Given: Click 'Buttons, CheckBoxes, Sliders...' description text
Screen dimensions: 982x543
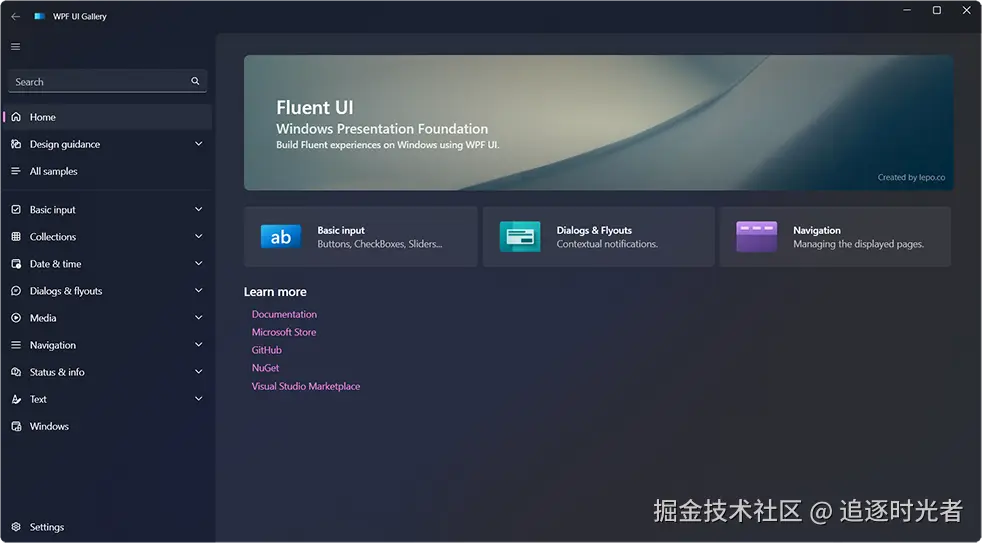Looking at the screenshot, I should tap(380, 244).
